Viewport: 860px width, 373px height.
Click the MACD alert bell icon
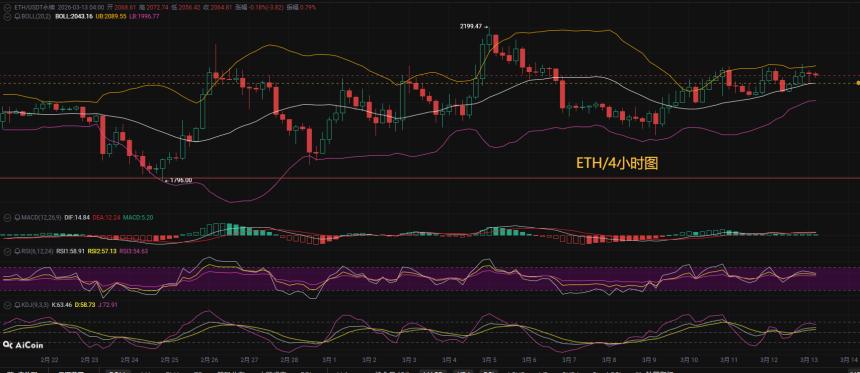click(18, 217)
